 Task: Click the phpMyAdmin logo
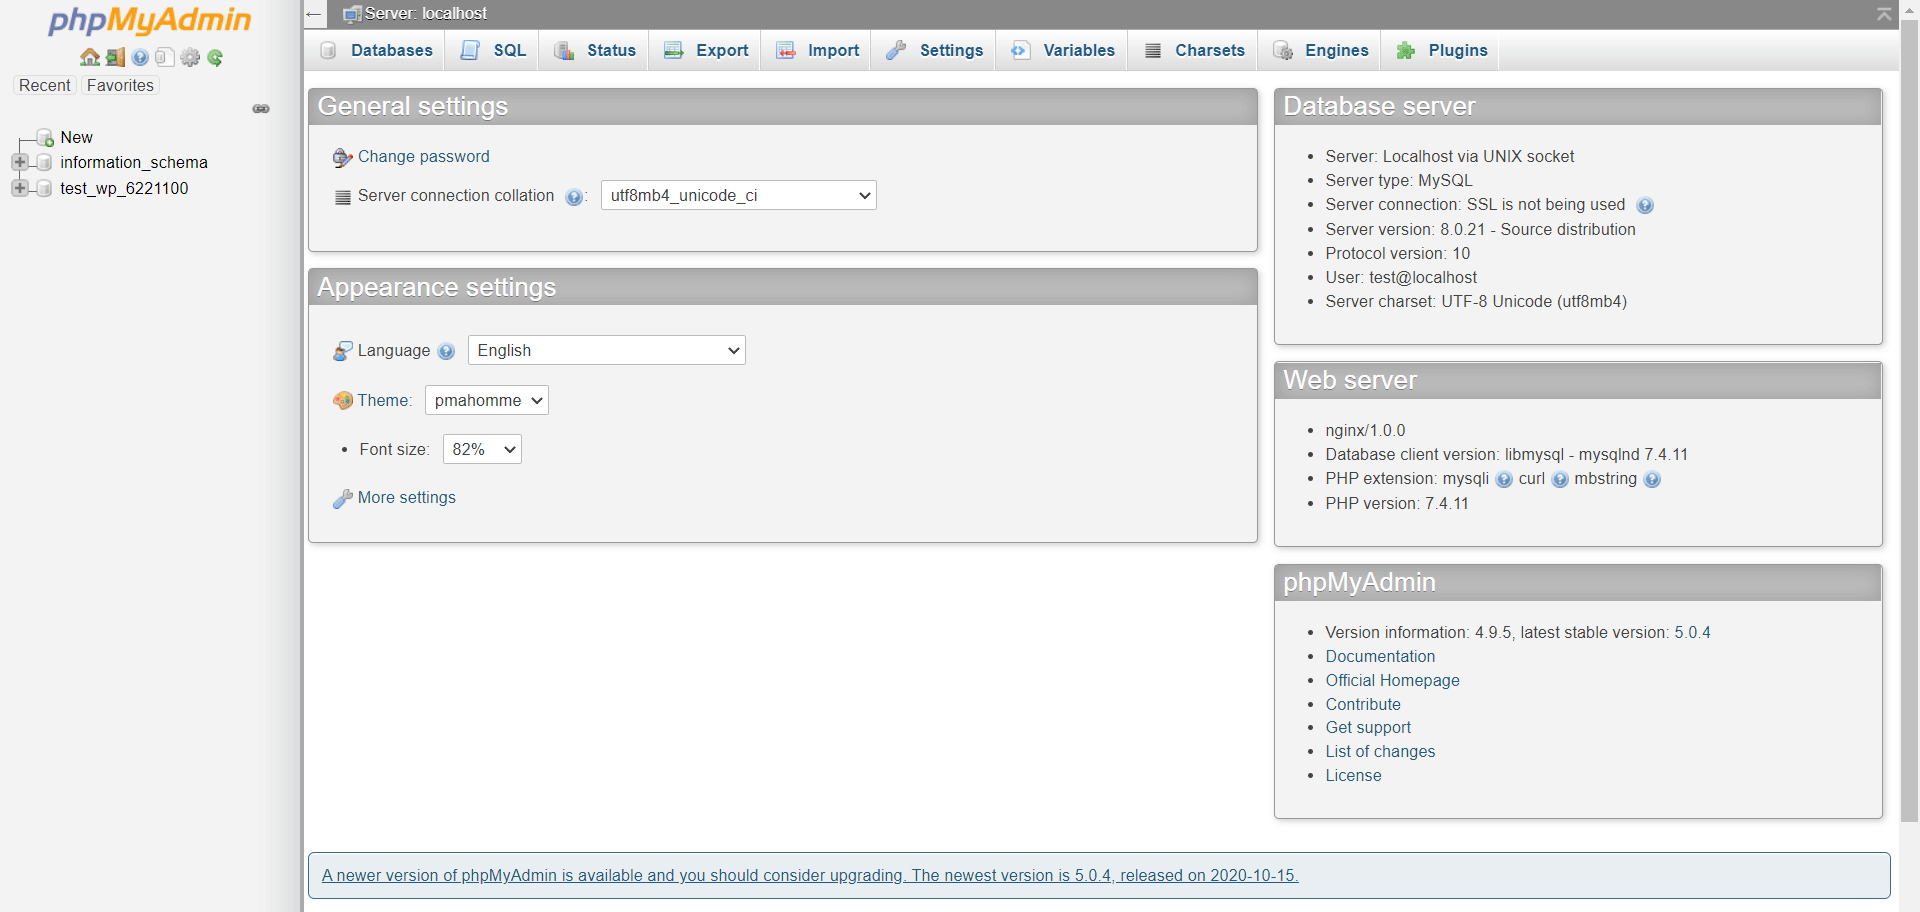(150, 20)
